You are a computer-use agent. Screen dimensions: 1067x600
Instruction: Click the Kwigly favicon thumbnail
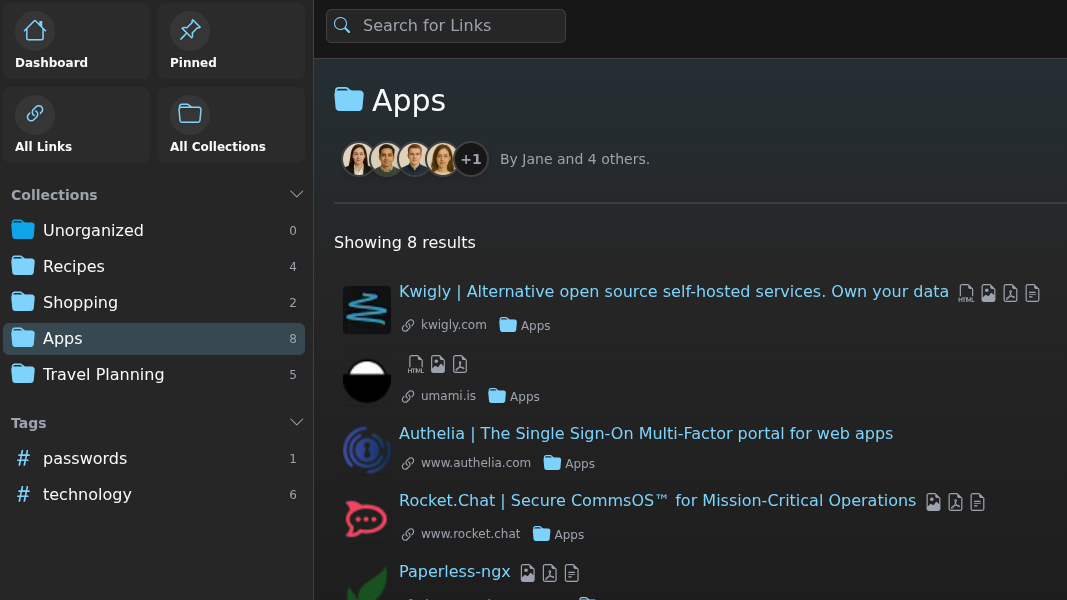367,310
